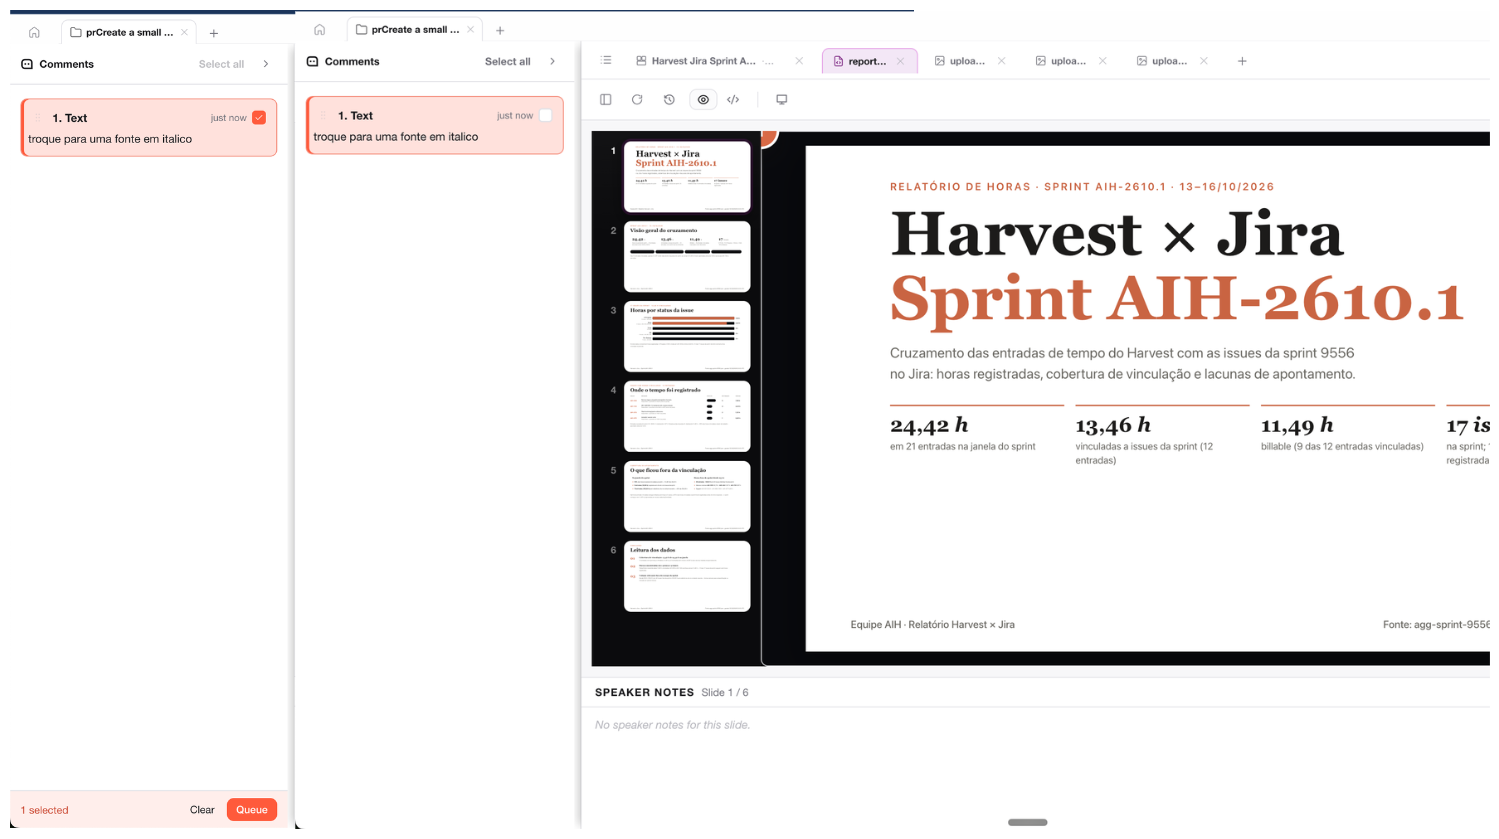Click Select all in middle Comments panel

pos(508,62)
